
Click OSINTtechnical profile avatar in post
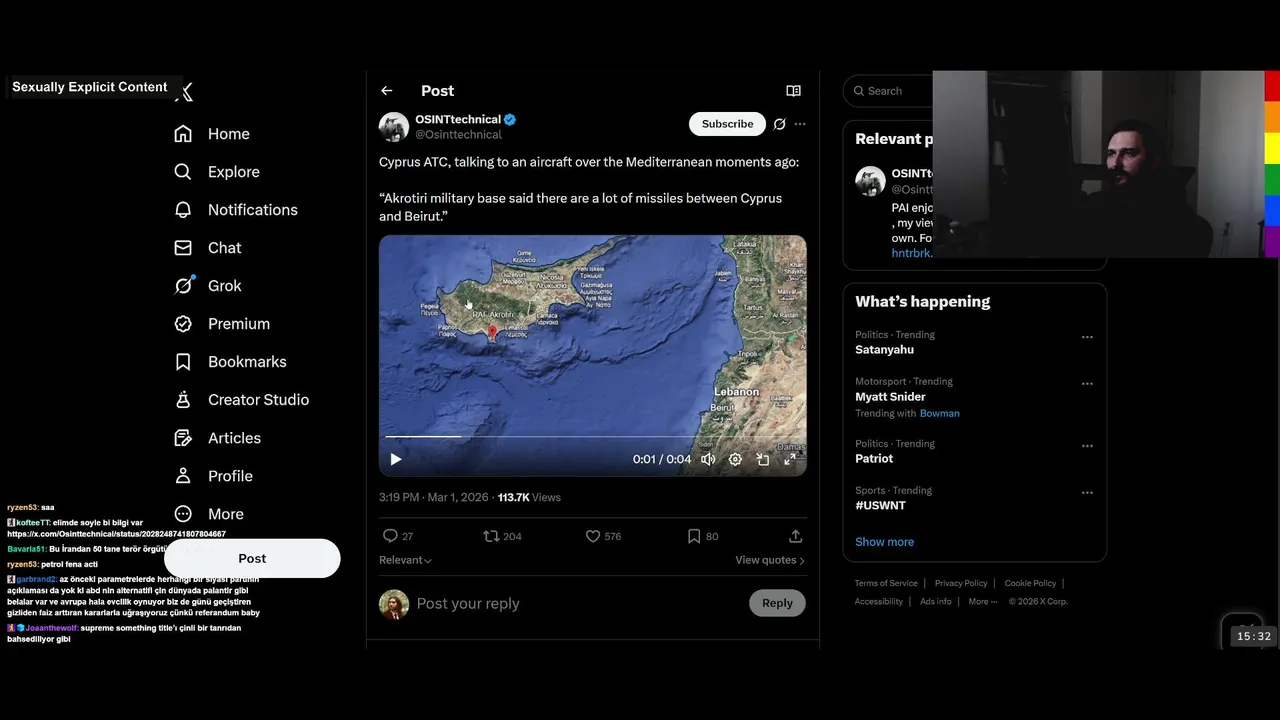coord(394,127)
